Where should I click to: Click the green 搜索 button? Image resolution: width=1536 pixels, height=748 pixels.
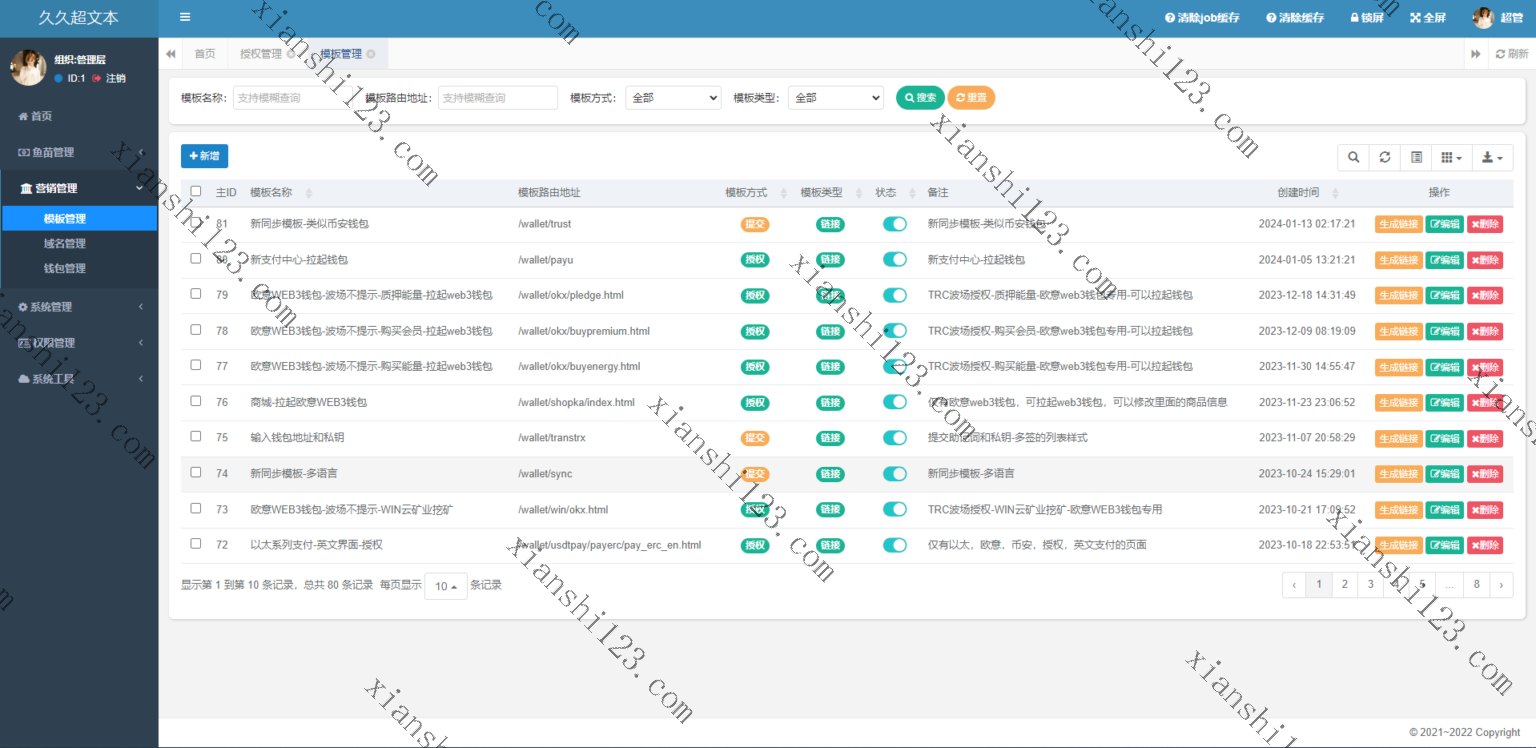point(920,98)
